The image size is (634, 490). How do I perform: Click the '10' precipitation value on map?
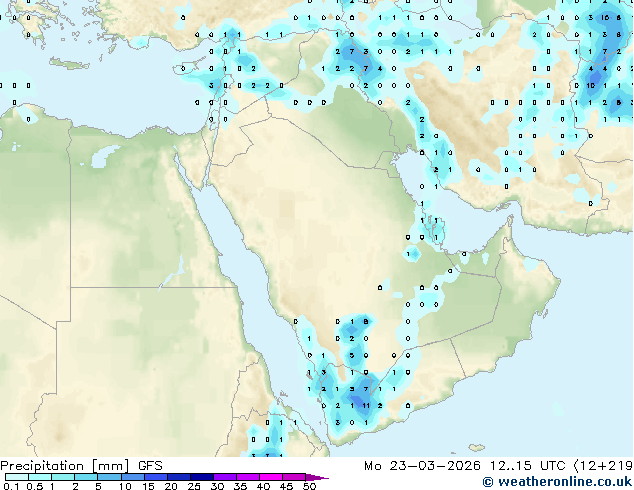coord(591,86)
